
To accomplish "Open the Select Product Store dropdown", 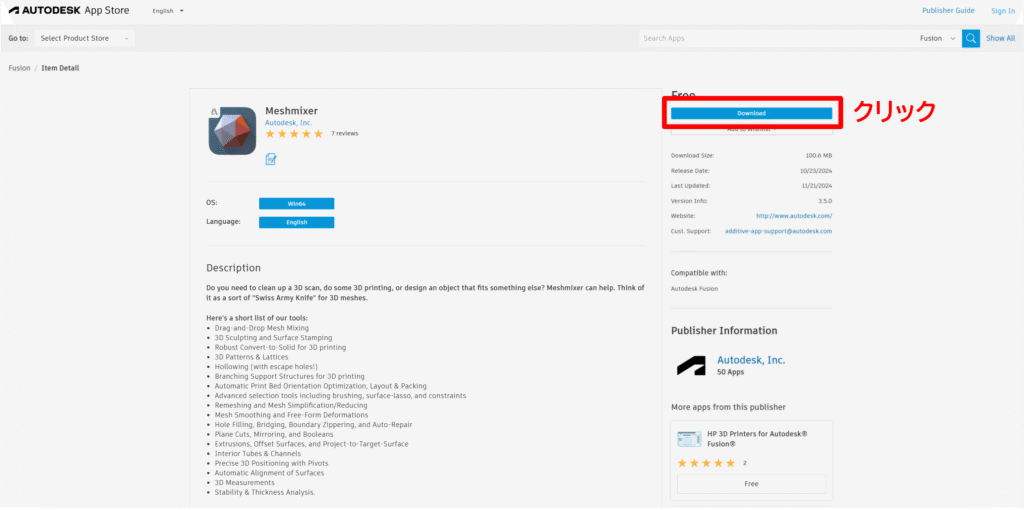I will pyautogui.click(x=85, y=39).
